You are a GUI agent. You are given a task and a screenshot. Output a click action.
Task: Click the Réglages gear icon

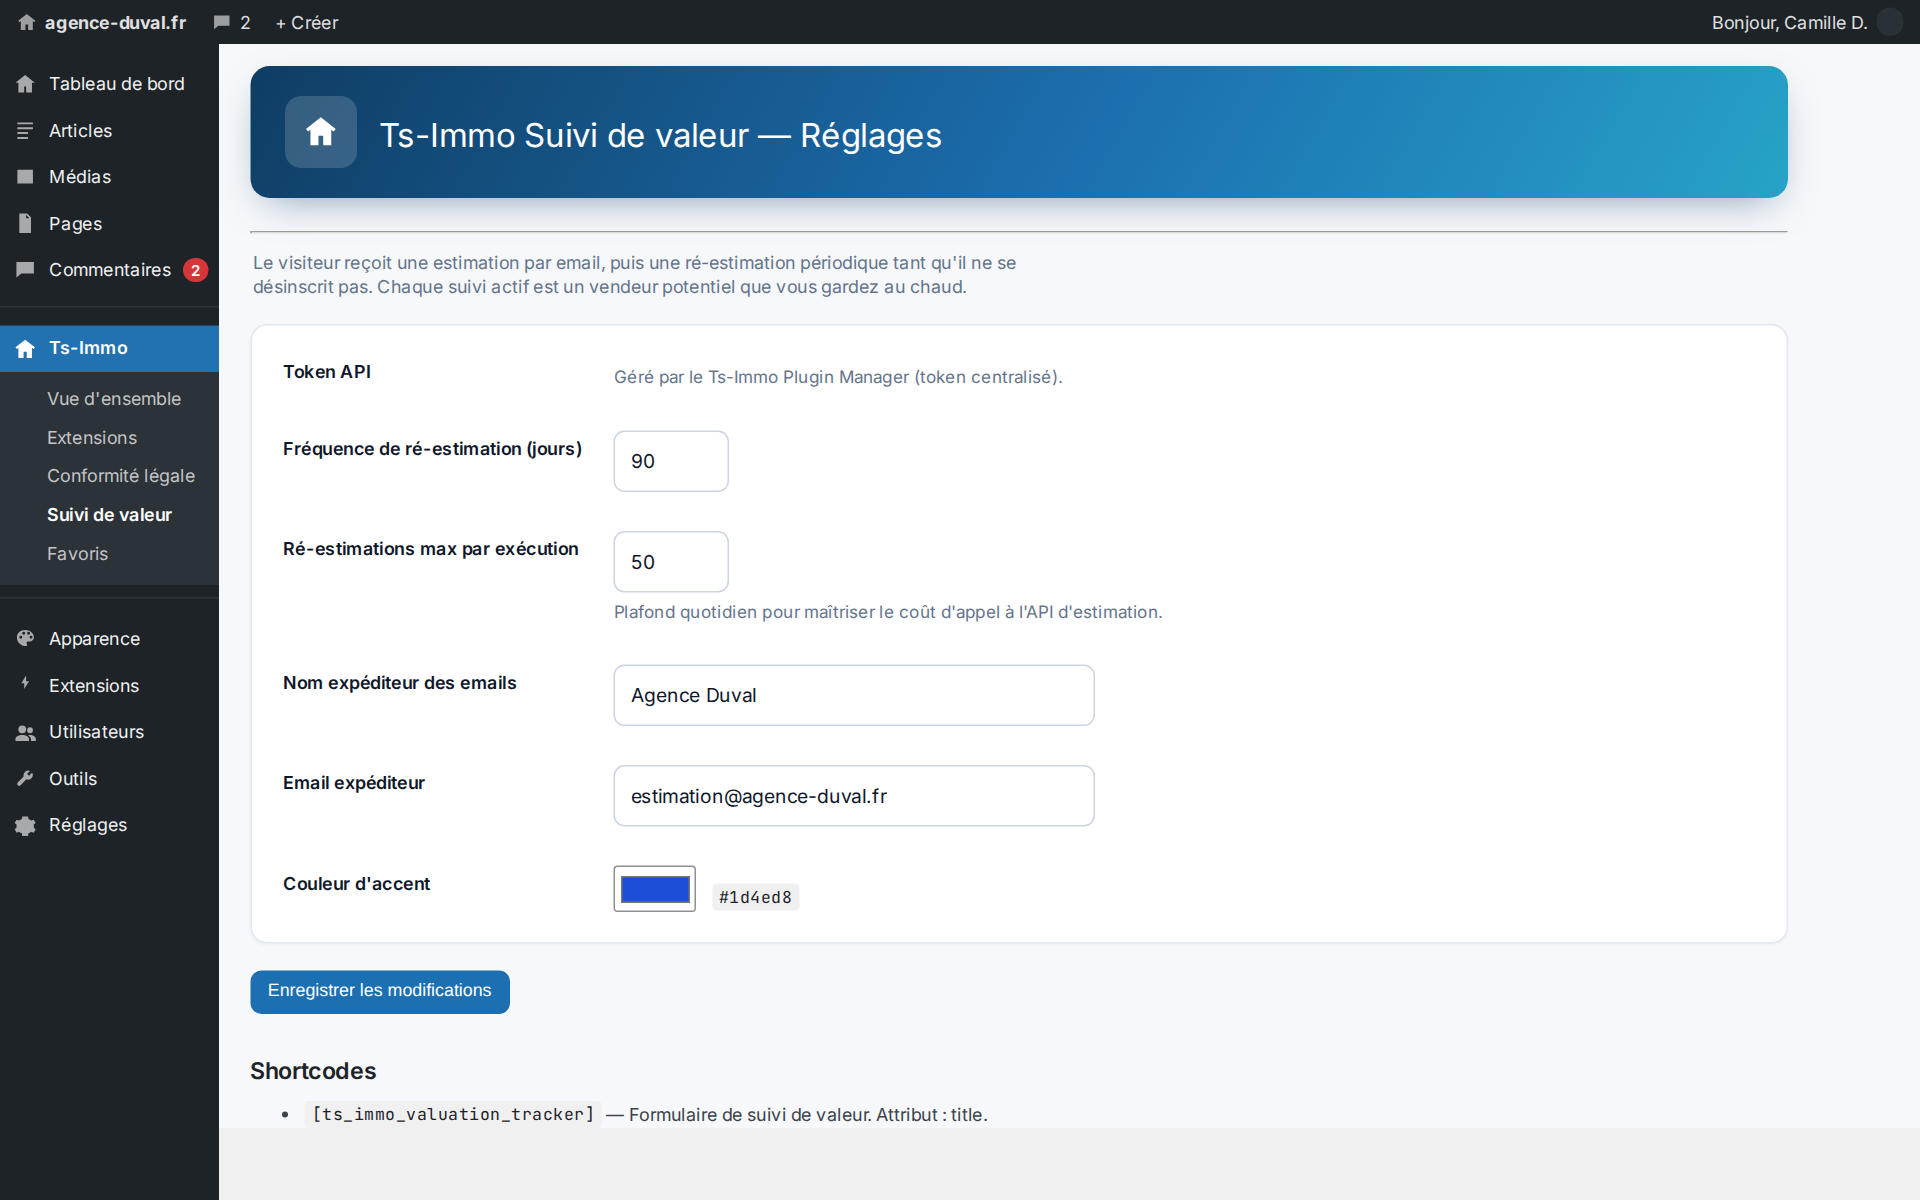click(25, 825)
